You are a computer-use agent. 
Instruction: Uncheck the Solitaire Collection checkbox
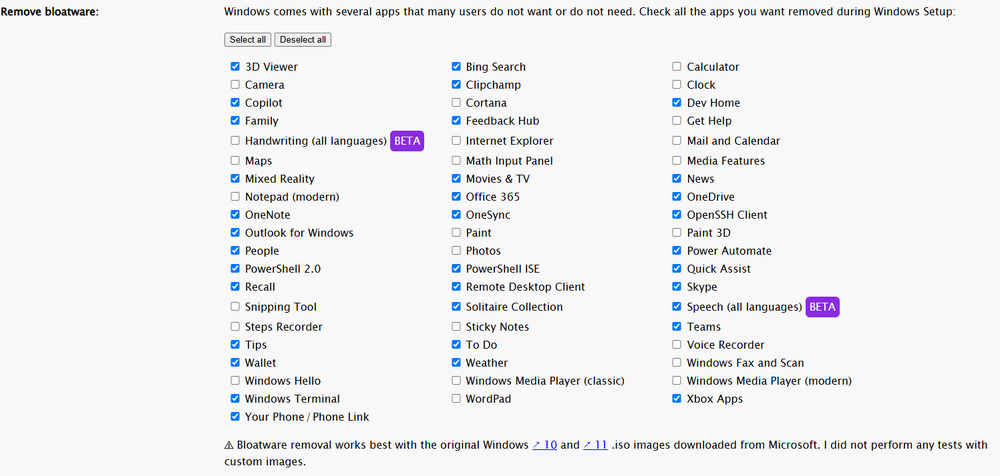coord(456,306)
